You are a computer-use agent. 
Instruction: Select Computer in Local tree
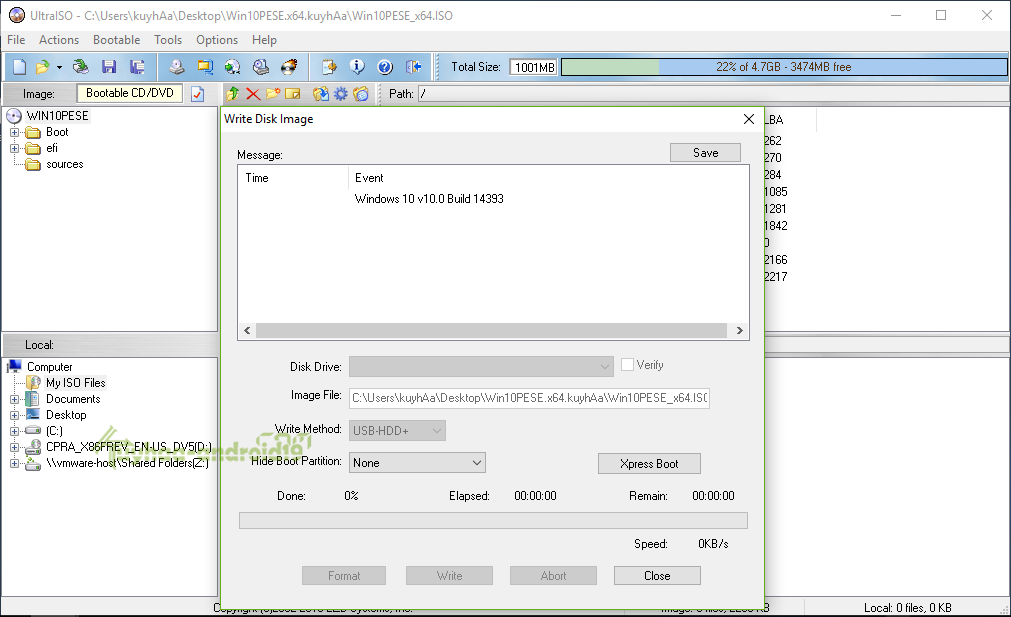click(x=50, y=367)
